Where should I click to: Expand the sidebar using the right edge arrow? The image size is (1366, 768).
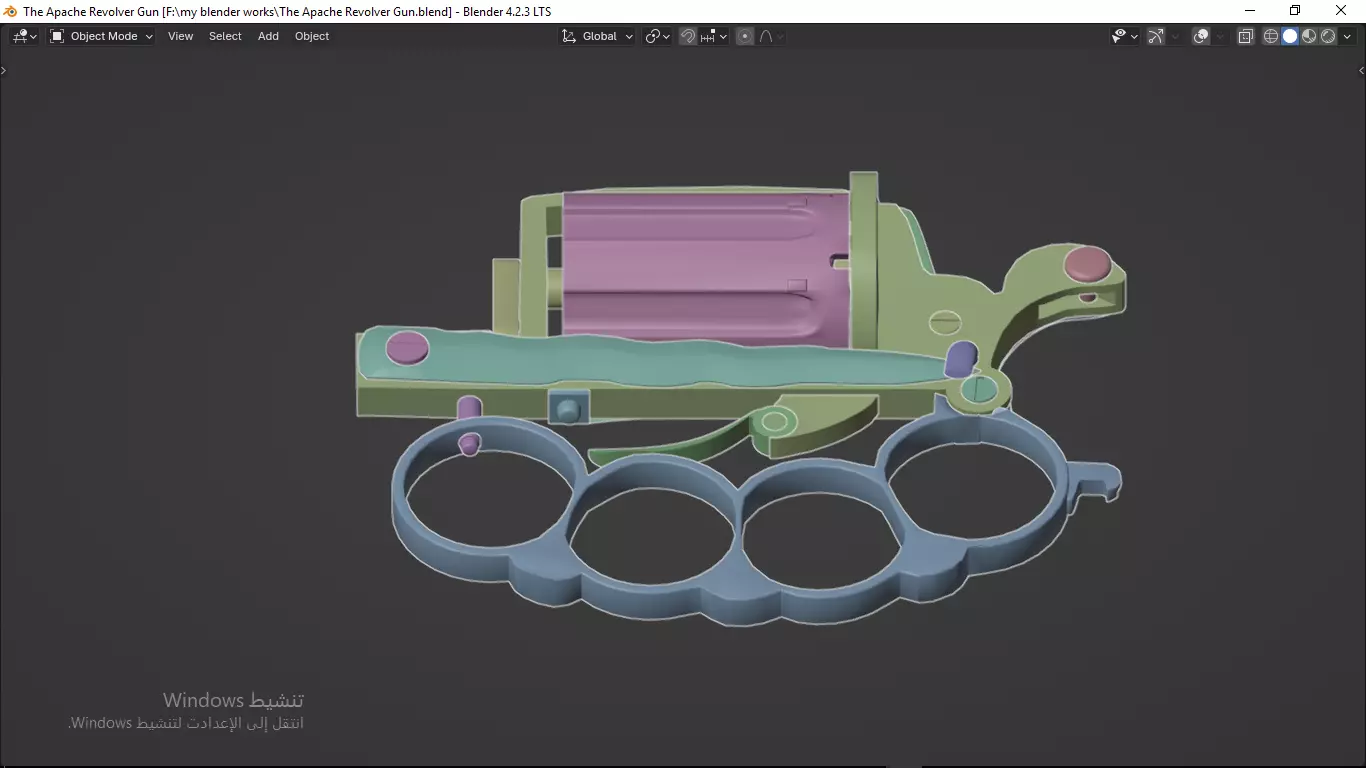pyautogui.click(x=1361, y=70)
